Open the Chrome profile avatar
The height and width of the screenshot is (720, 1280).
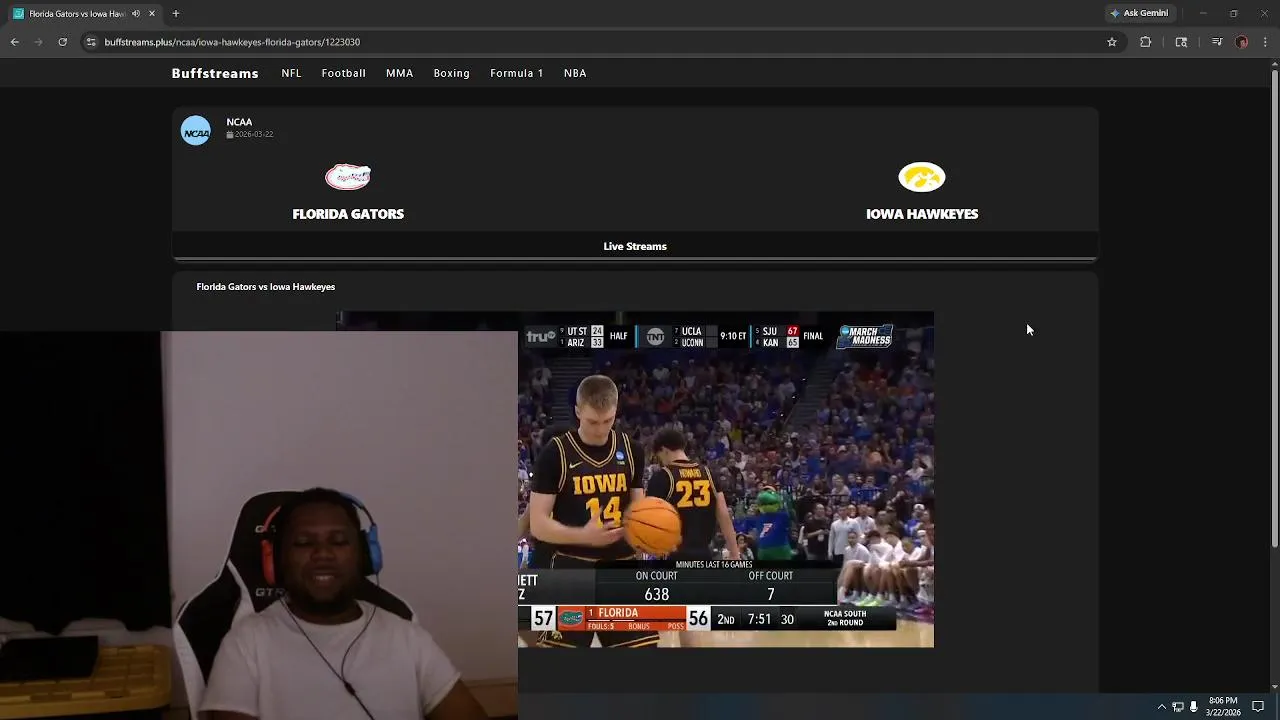pos(1242,42)
